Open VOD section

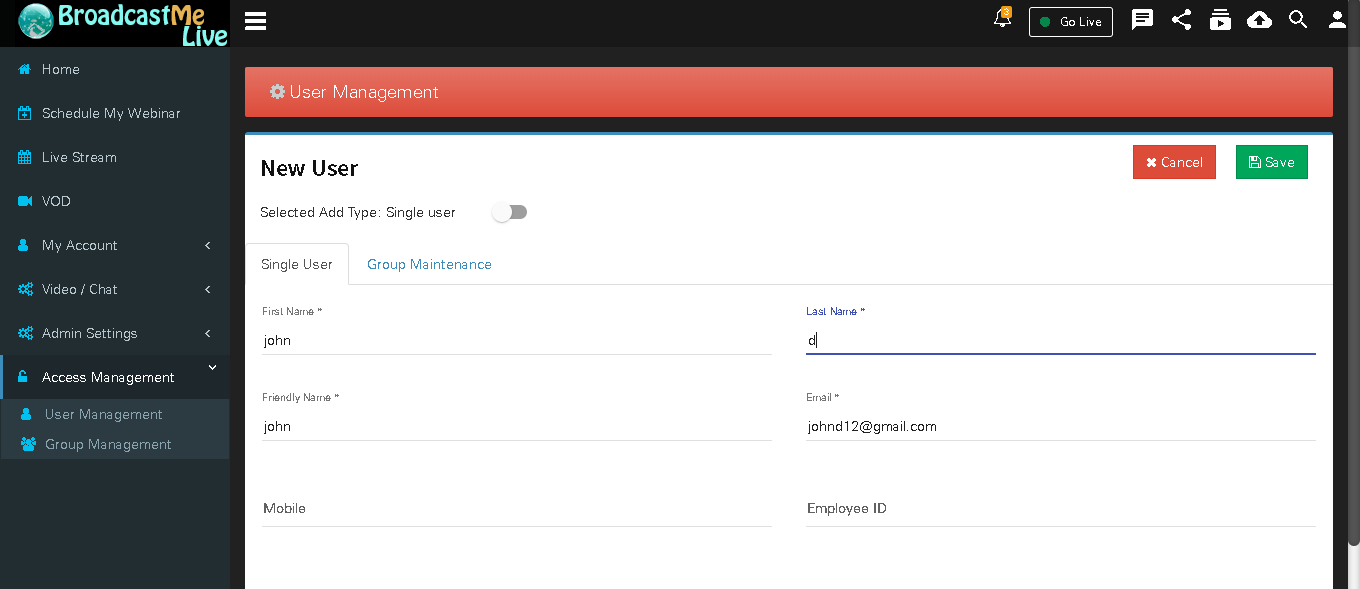[x=115, y=201]
